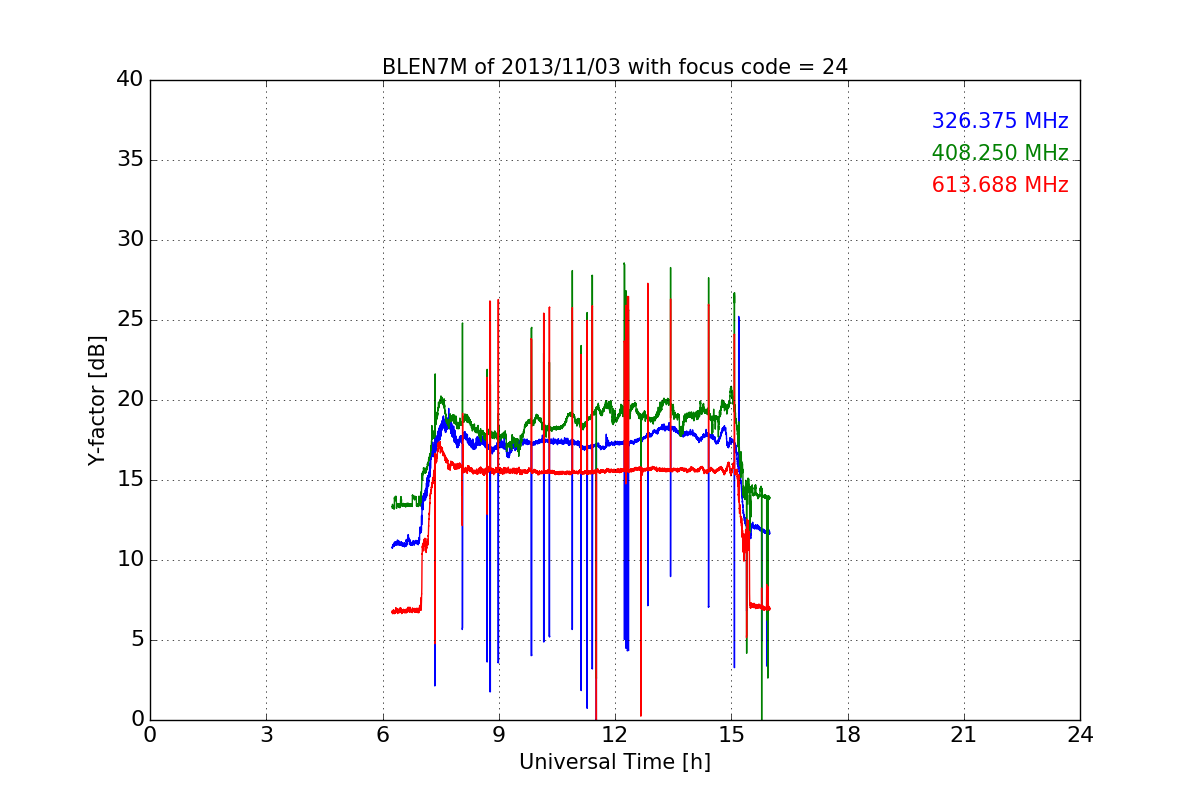Click x-axis tick label 24
The width and height of the screenshot is (1200, 800).
1080,735
